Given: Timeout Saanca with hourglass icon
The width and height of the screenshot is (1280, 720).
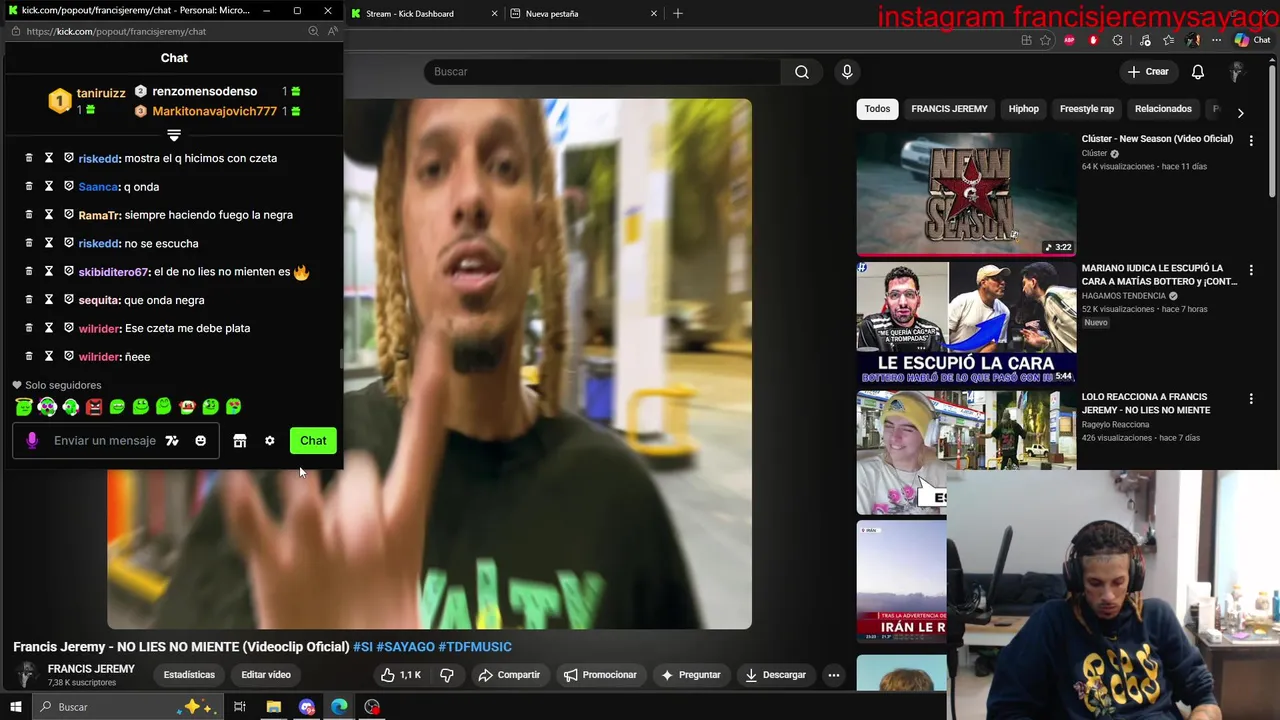Looking at the screenshot, I should click(48, 187).
